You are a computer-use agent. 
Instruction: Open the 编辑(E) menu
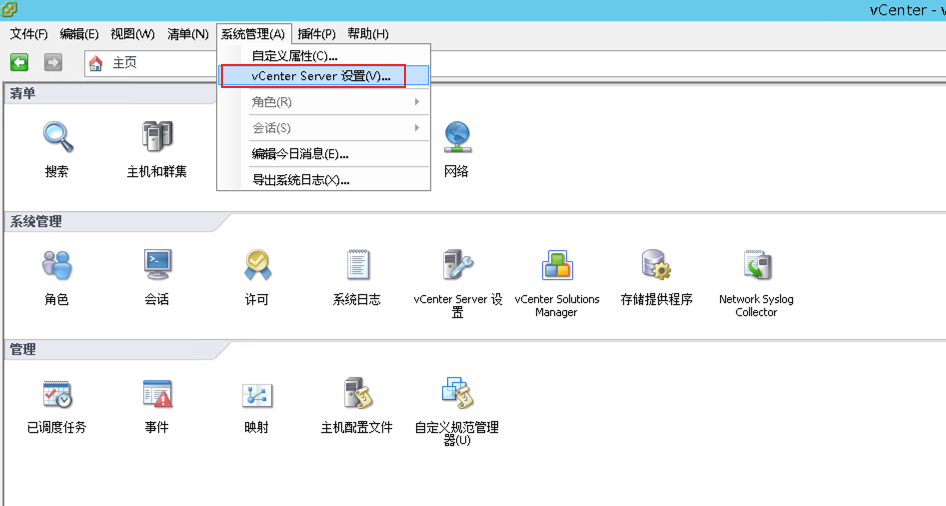(79, 34)
